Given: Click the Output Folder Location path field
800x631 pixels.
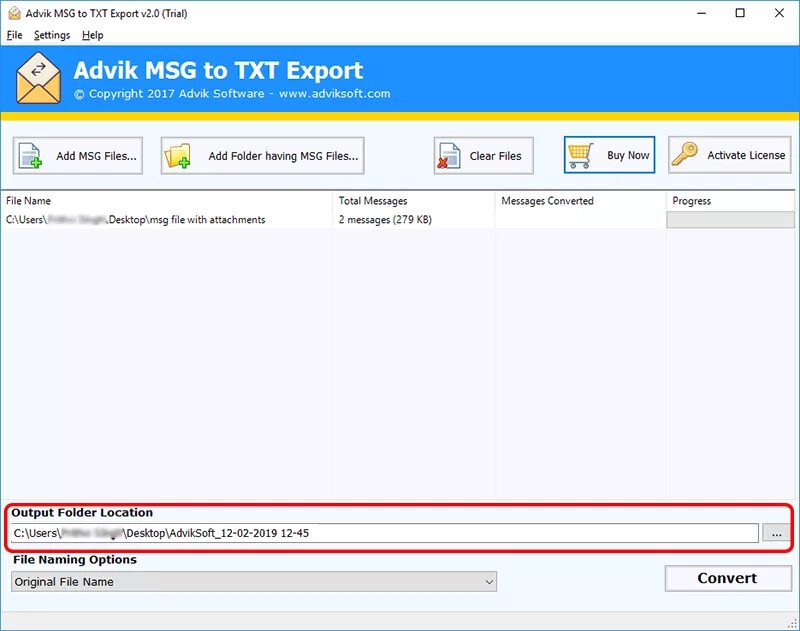Looking at the screenshot, I should (384, 533).
